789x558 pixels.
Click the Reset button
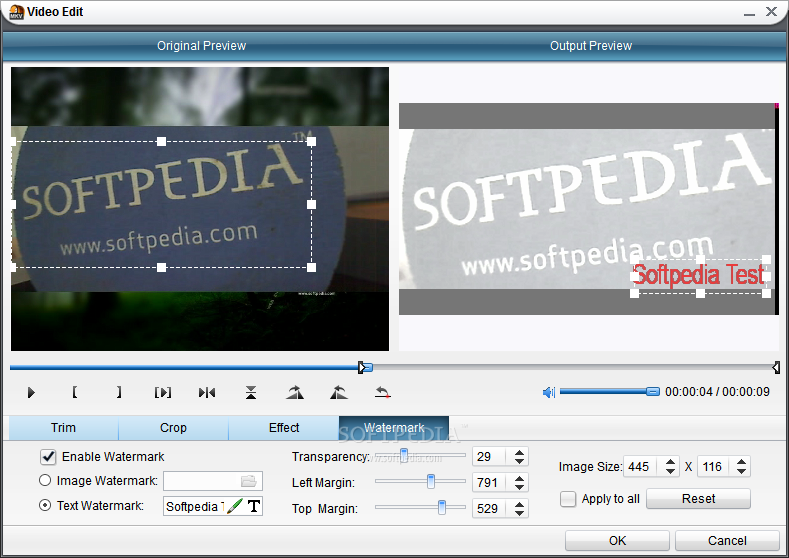(698, 499)
